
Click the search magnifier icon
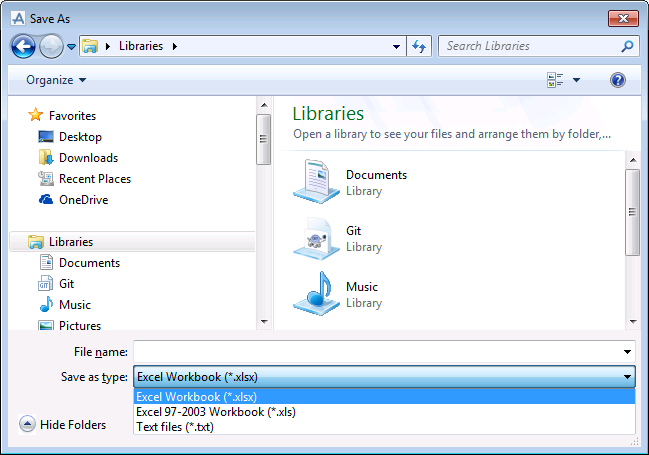(x=627, y=46)
